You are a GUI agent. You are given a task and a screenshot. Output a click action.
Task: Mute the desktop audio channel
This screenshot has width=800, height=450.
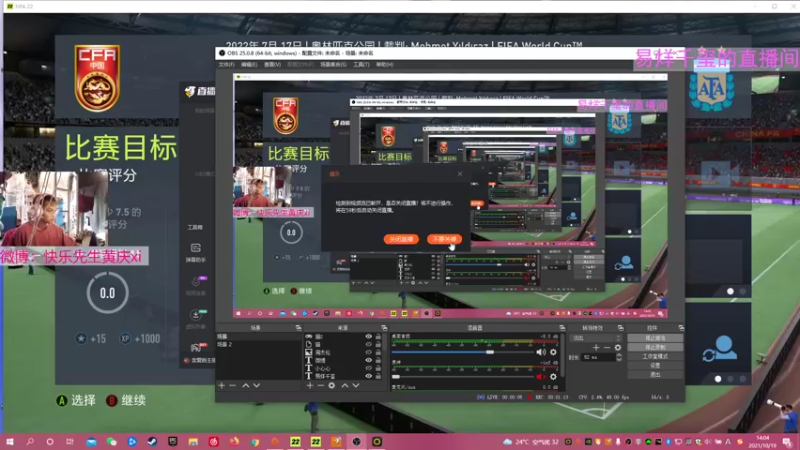pyautogui.click(x=541, y=352)
